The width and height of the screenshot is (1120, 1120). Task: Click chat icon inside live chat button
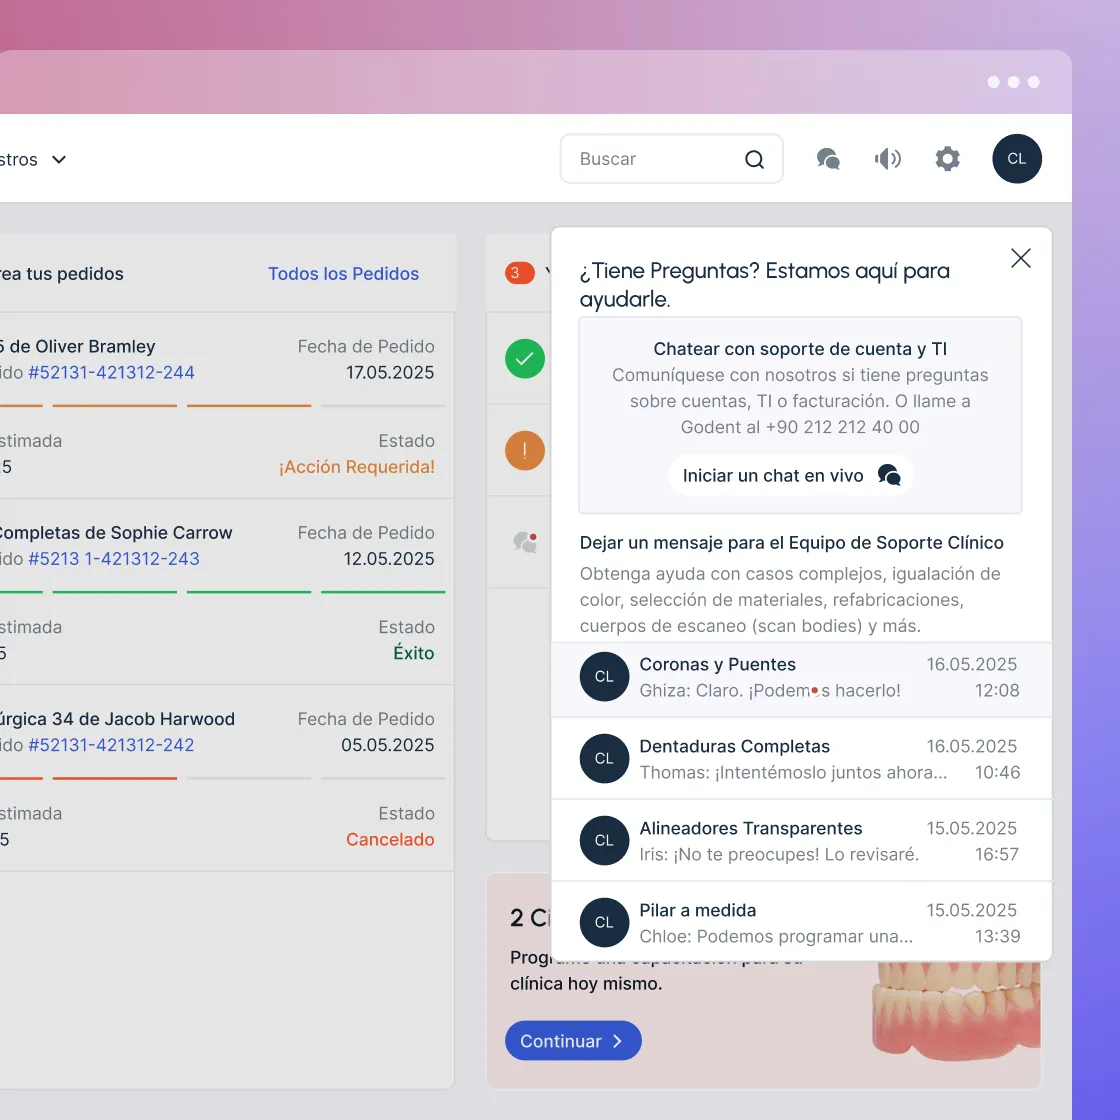[x=889, y=475]
